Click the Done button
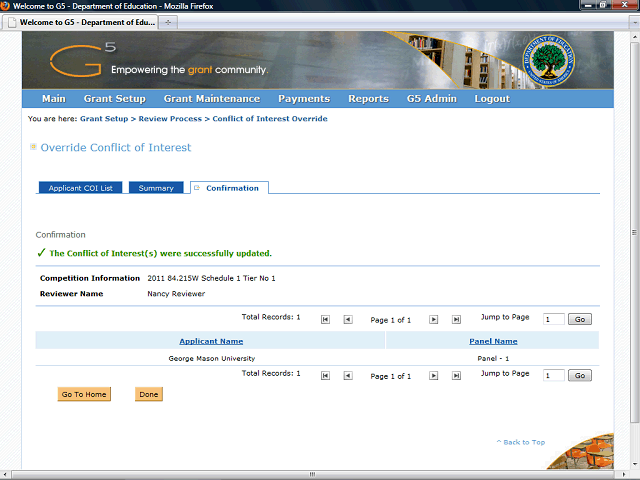 point(149,394)
